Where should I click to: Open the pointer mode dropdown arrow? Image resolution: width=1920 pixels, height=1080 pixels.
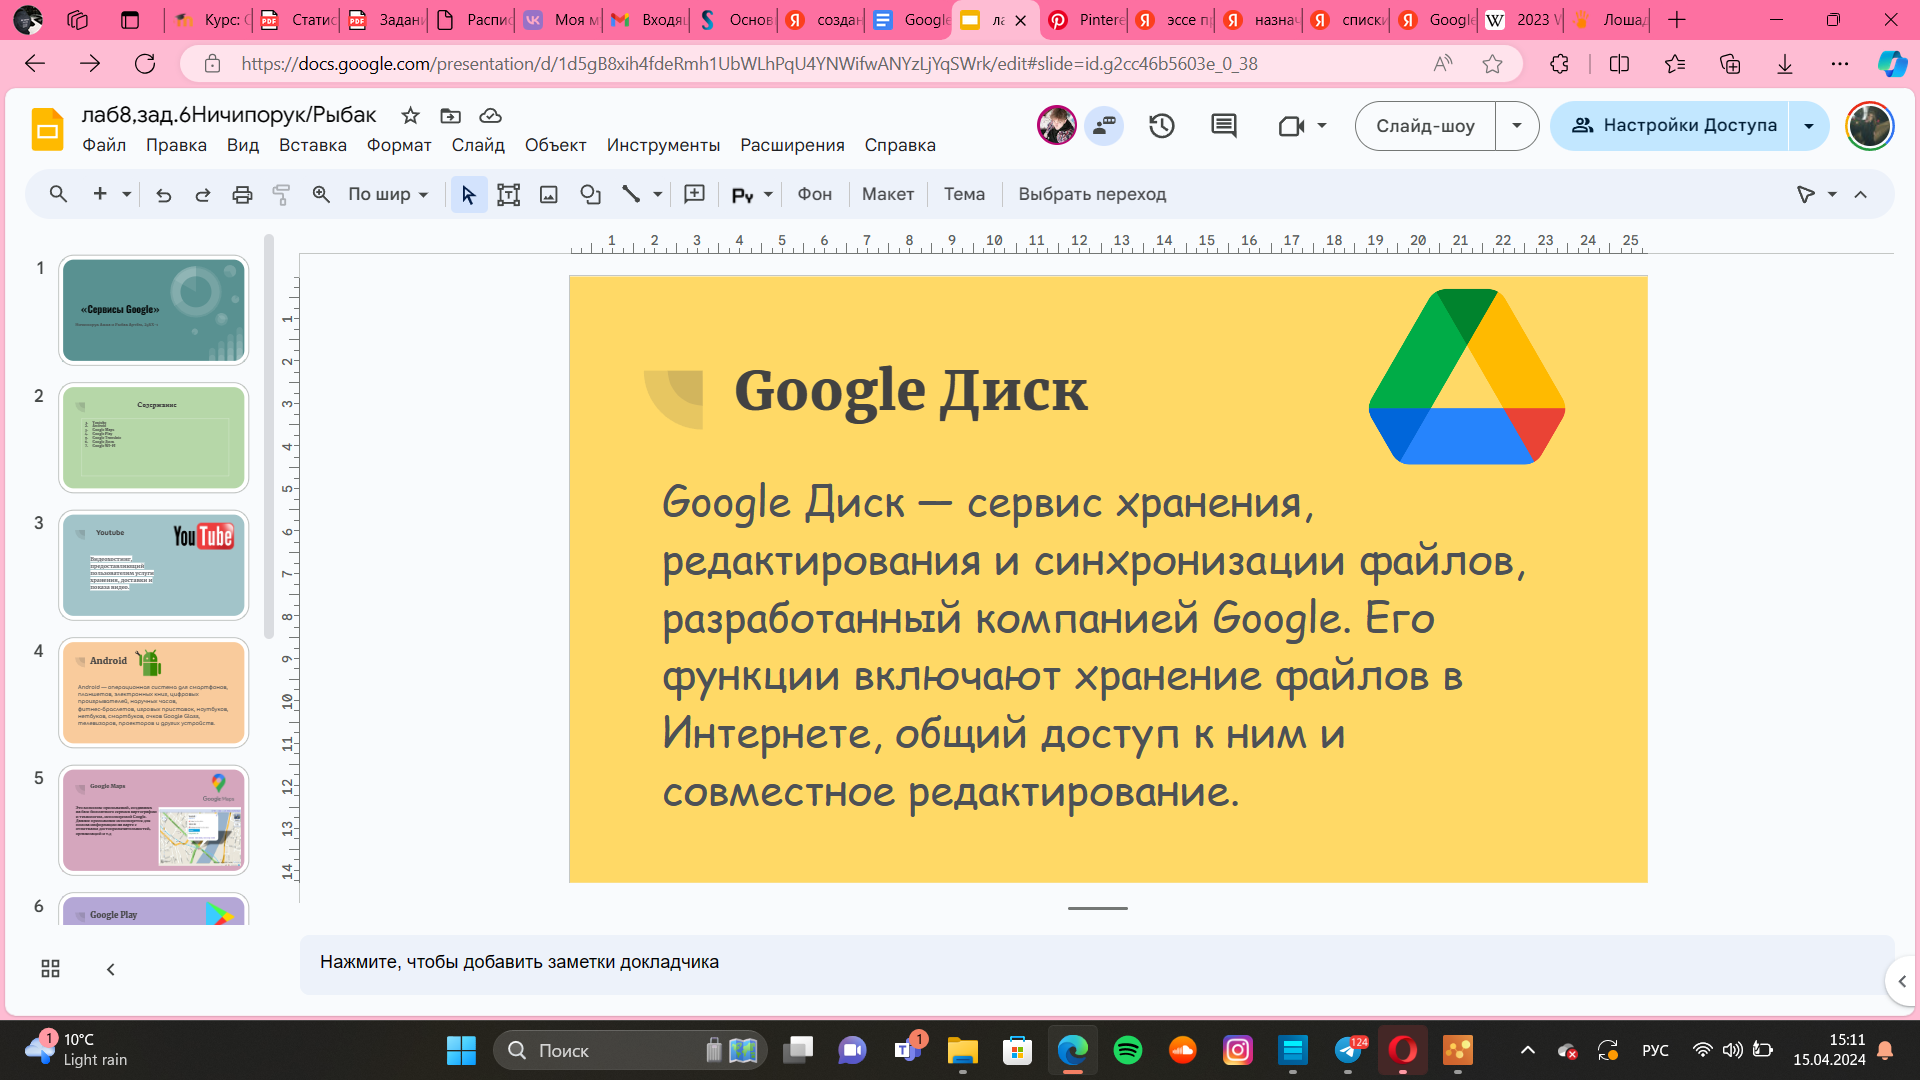pos(1832,194)
